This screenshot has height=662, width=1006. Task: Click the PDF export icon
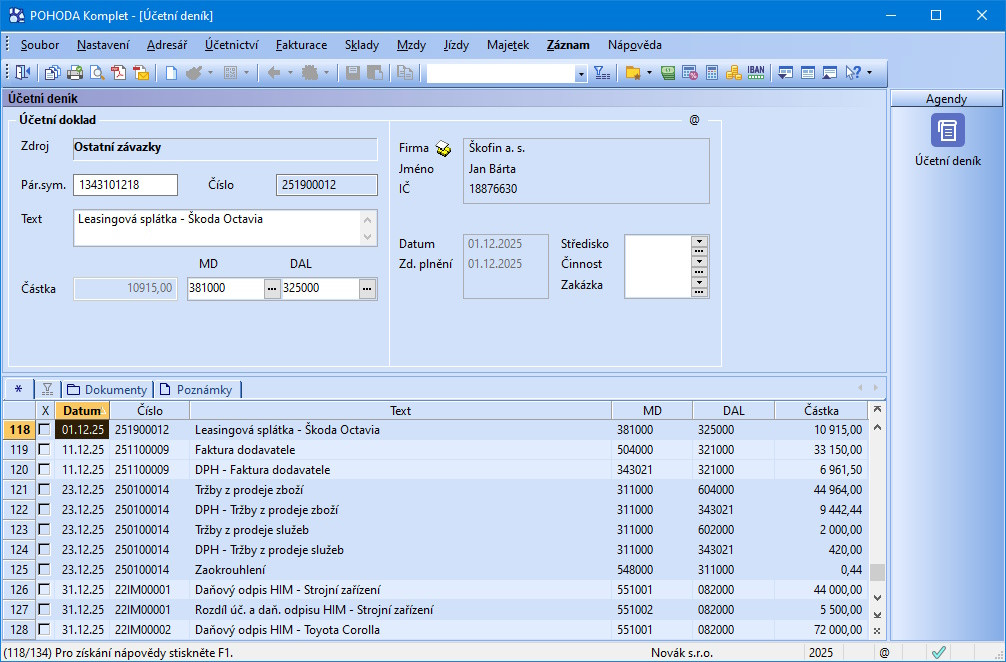(119, 73)
